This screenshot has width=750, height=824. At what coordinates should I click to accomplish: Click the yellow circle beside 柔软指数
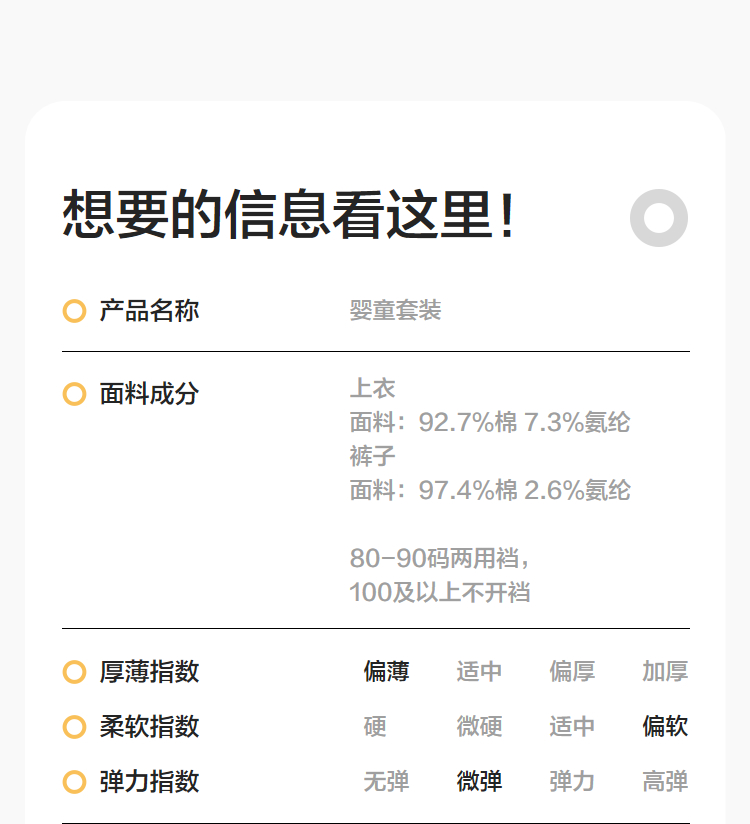tap(74, 727)
